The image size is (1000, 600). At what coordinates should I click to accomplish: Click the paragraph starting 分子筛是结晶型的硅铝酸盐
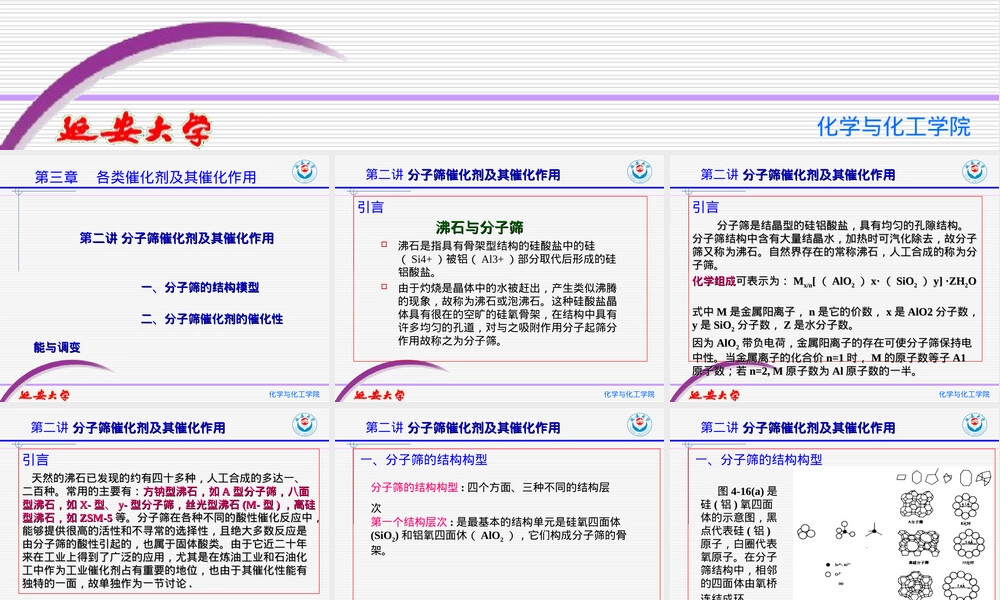834,245
